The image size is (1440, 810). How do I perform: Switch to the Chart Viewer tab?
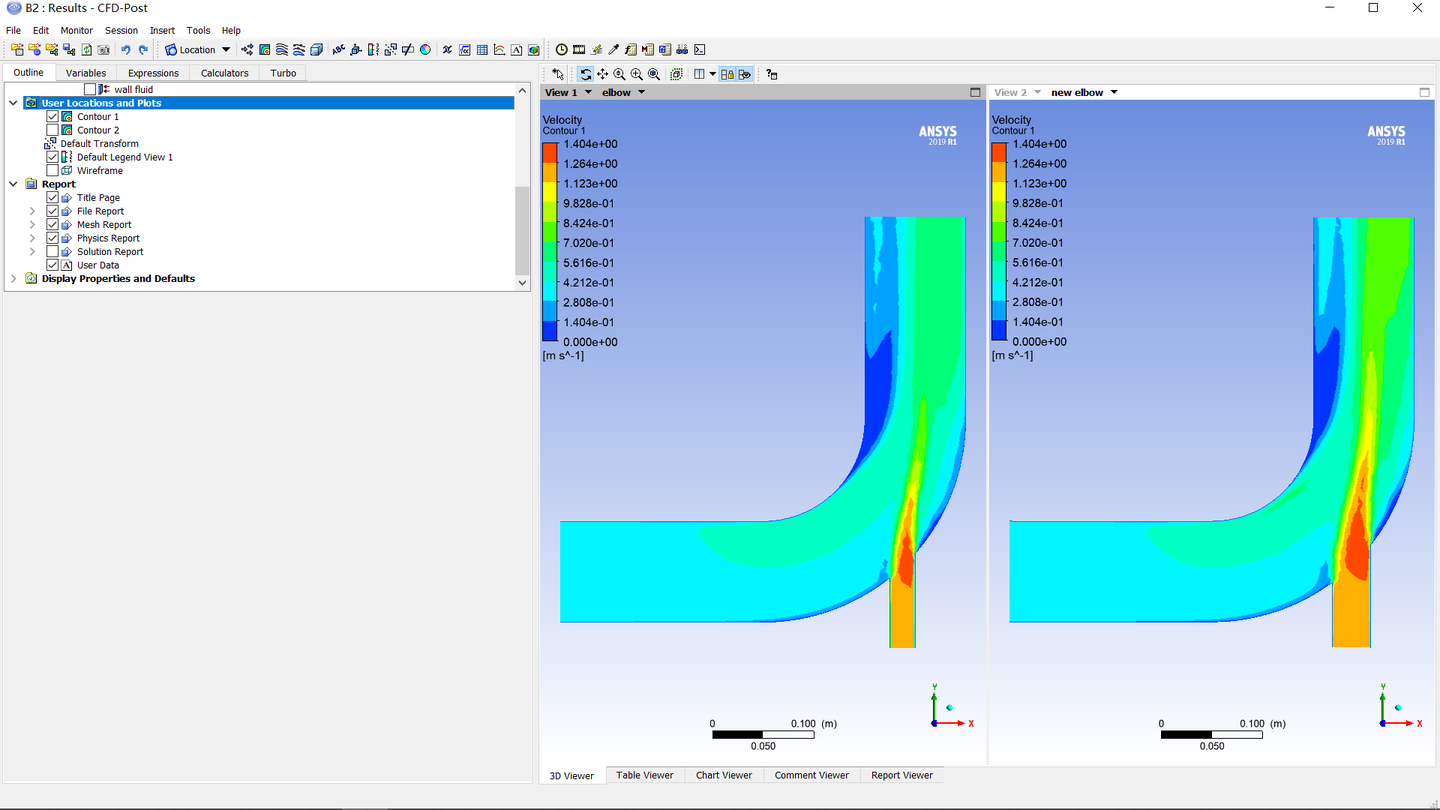click(723, 775)
